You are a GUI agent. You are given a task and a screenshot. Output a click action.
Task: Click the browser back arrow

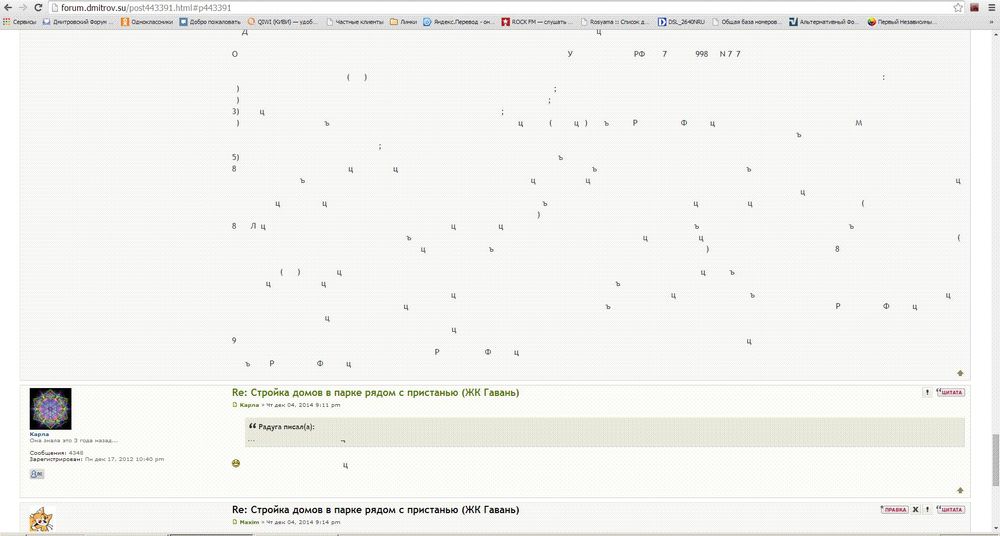8,7
